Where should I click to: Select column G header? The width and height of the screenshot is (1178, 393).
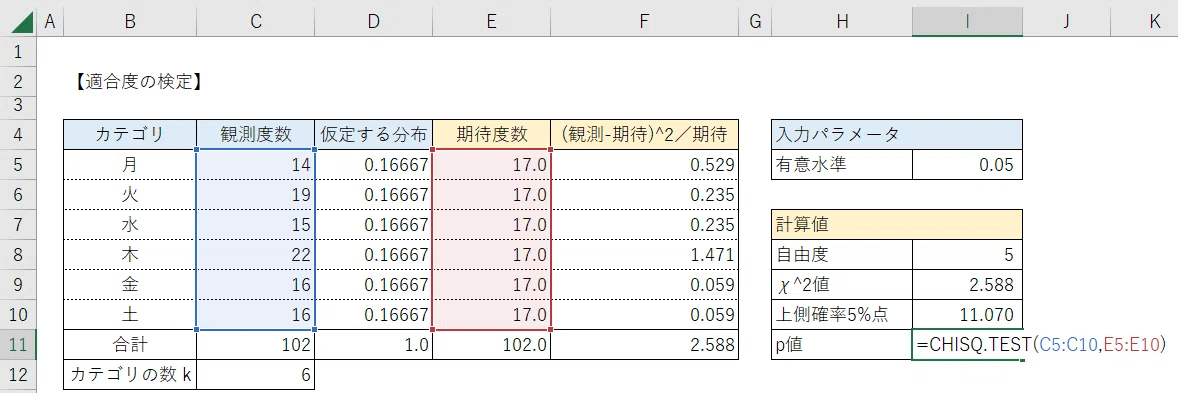coord(755,22)
